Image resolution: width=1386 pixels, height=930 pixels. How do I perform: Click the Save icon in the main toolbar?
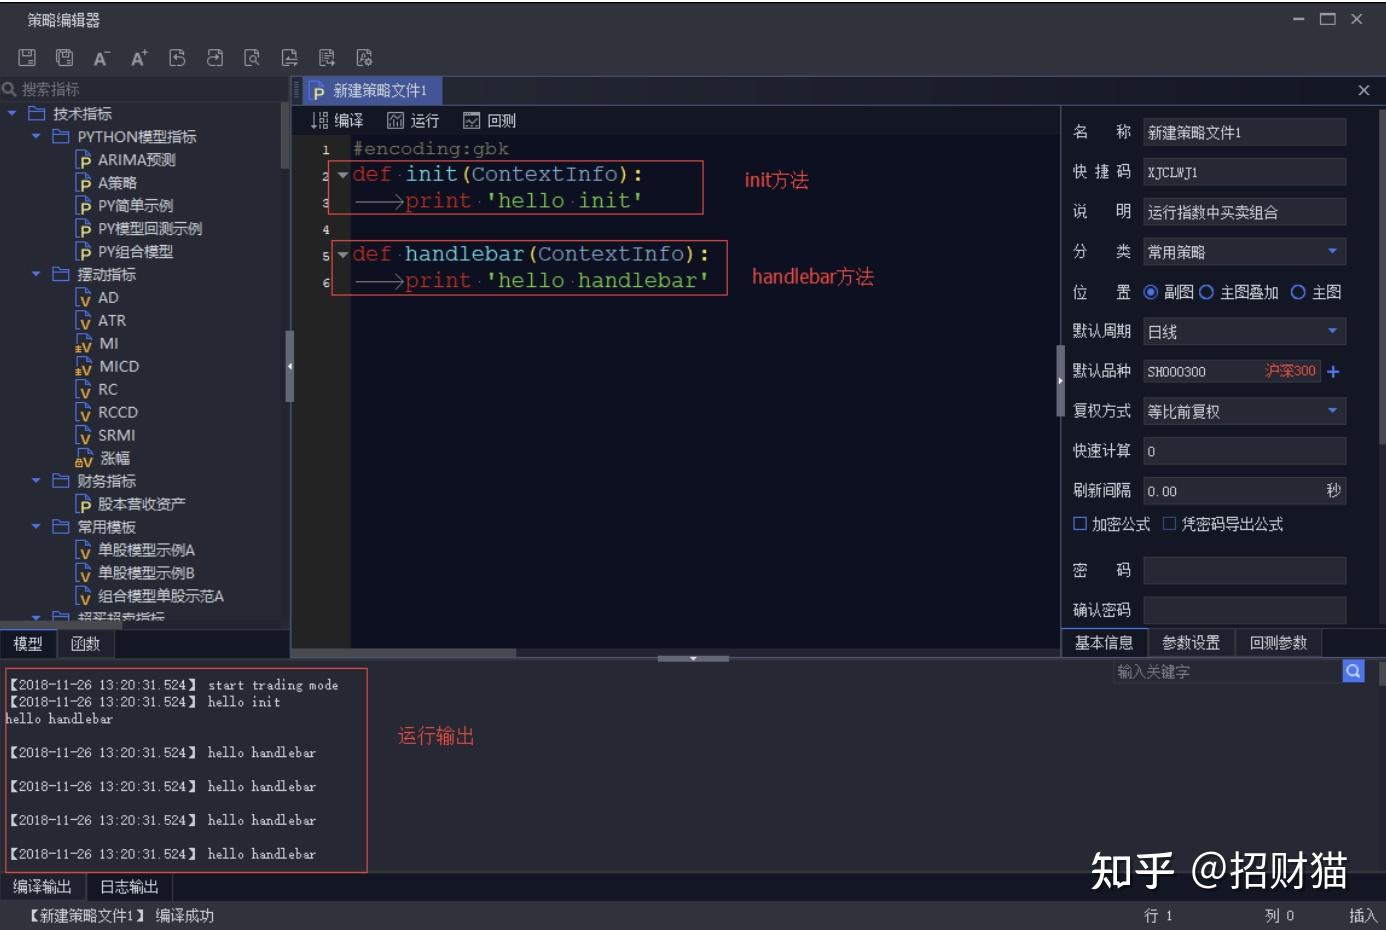tap(25, 57)
